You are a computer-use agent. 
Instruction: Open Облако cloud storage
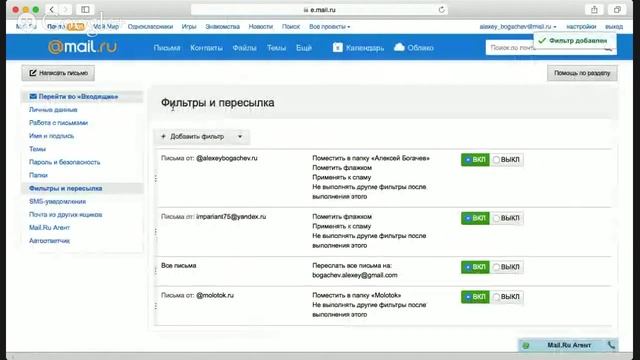413,48
